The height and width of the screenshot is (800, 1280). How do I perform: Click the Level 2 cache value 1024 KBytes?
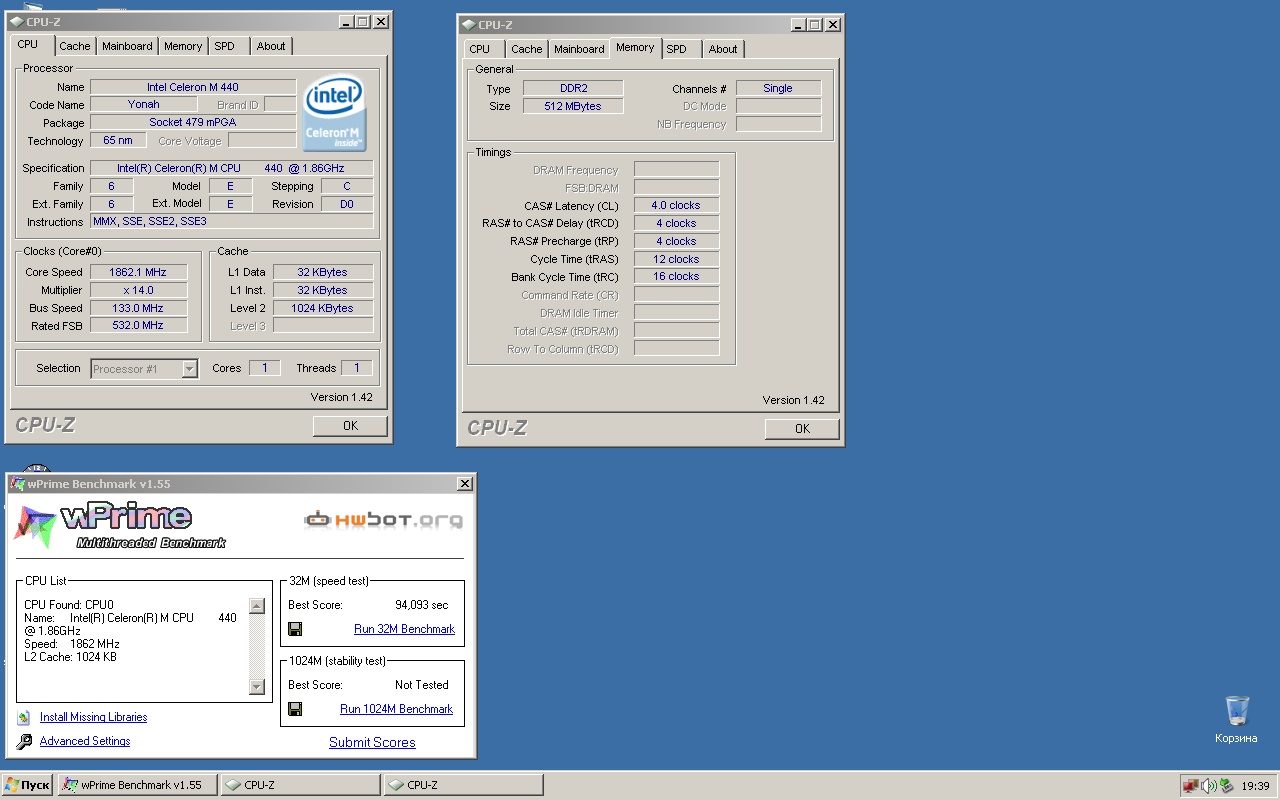click(x=323, y=308)
